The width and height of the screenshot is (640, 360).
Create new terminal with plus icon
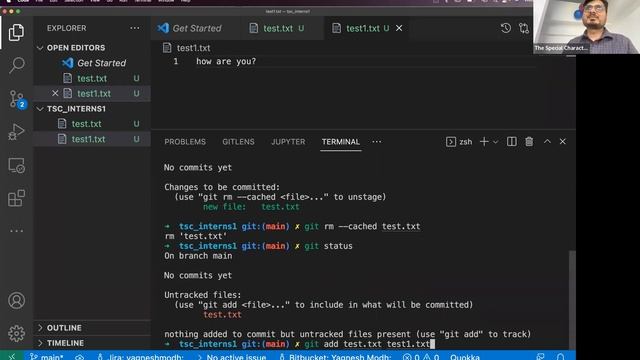484,142
